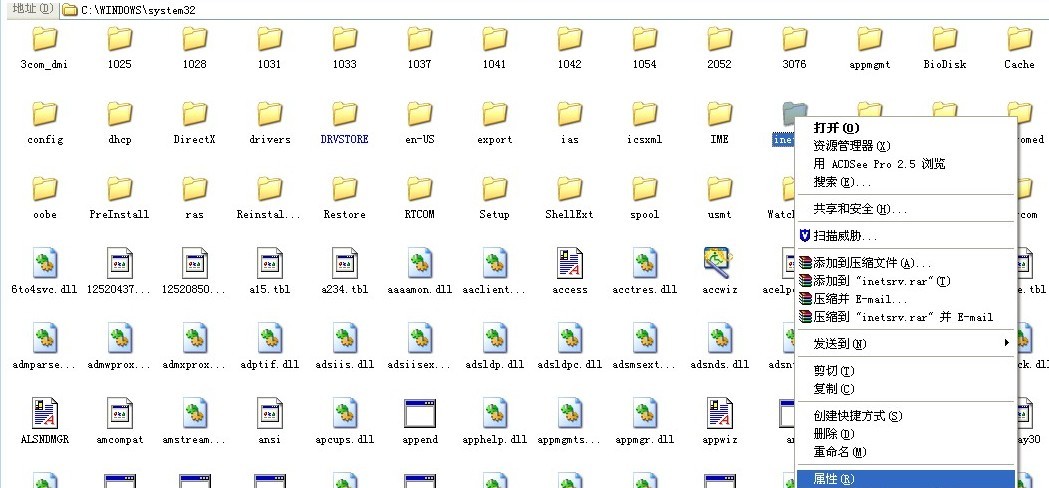Click 打开(O) in the context menu
This screenshot has height=488, width=1049.
click(x=836, y=128)
